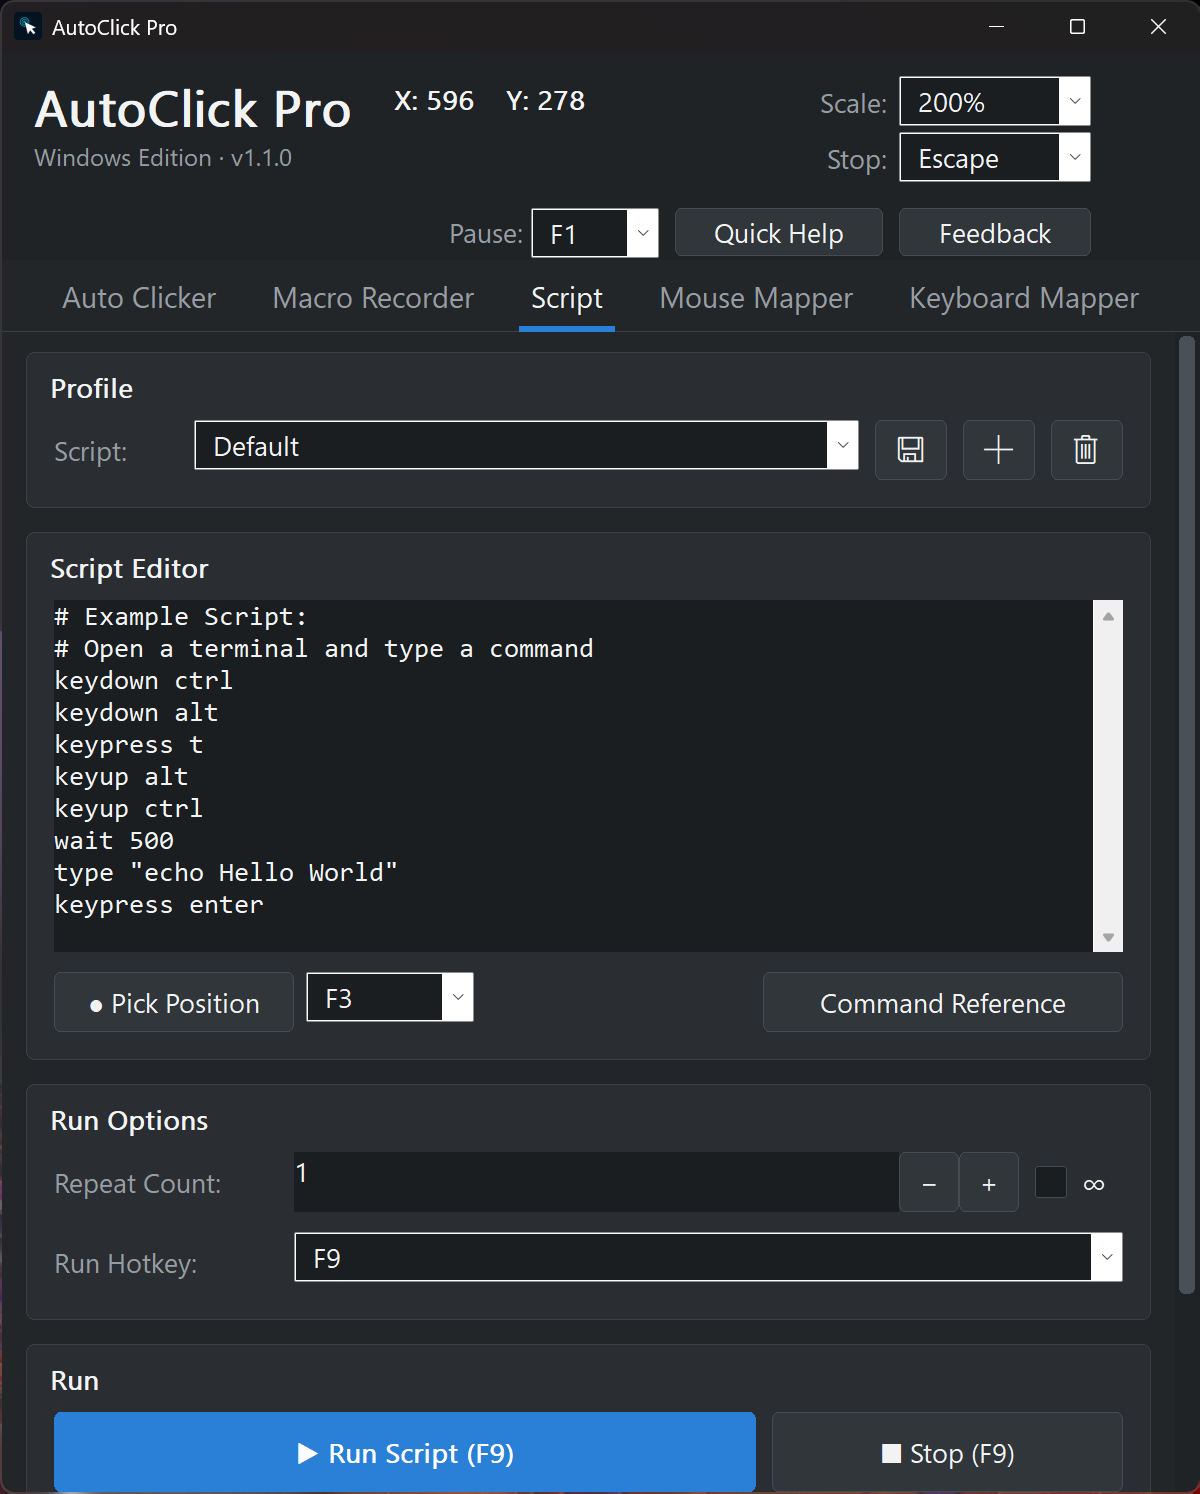
Task: Minimize the AutoClick Pro window
Action: click(x=996, y=27)
